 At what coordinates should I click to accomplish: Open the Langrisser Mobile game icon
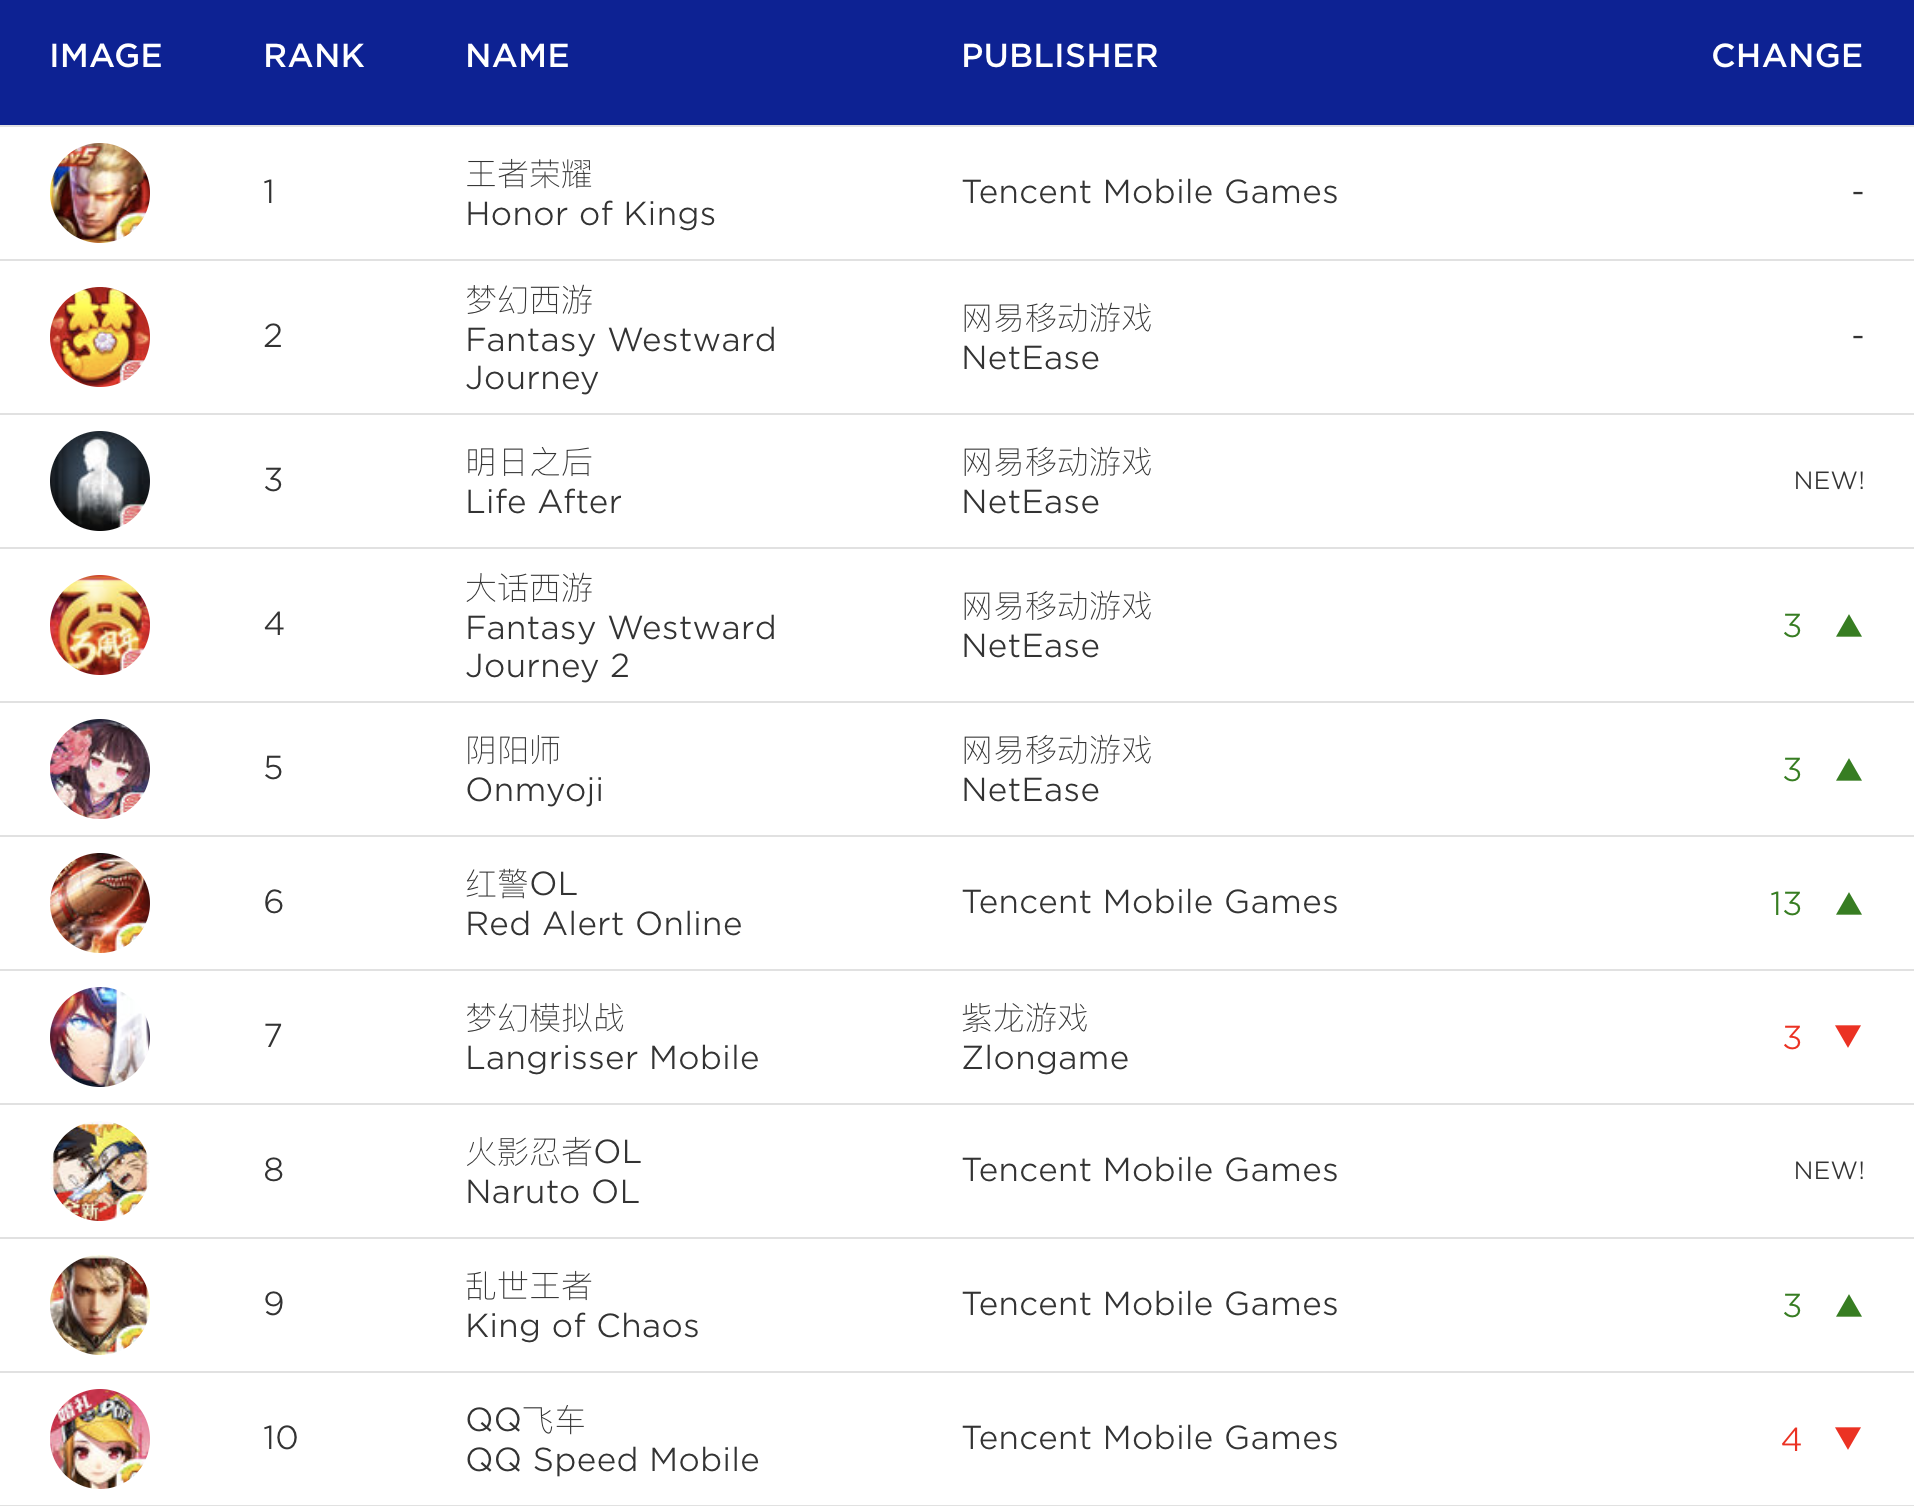coord(100,1037)
